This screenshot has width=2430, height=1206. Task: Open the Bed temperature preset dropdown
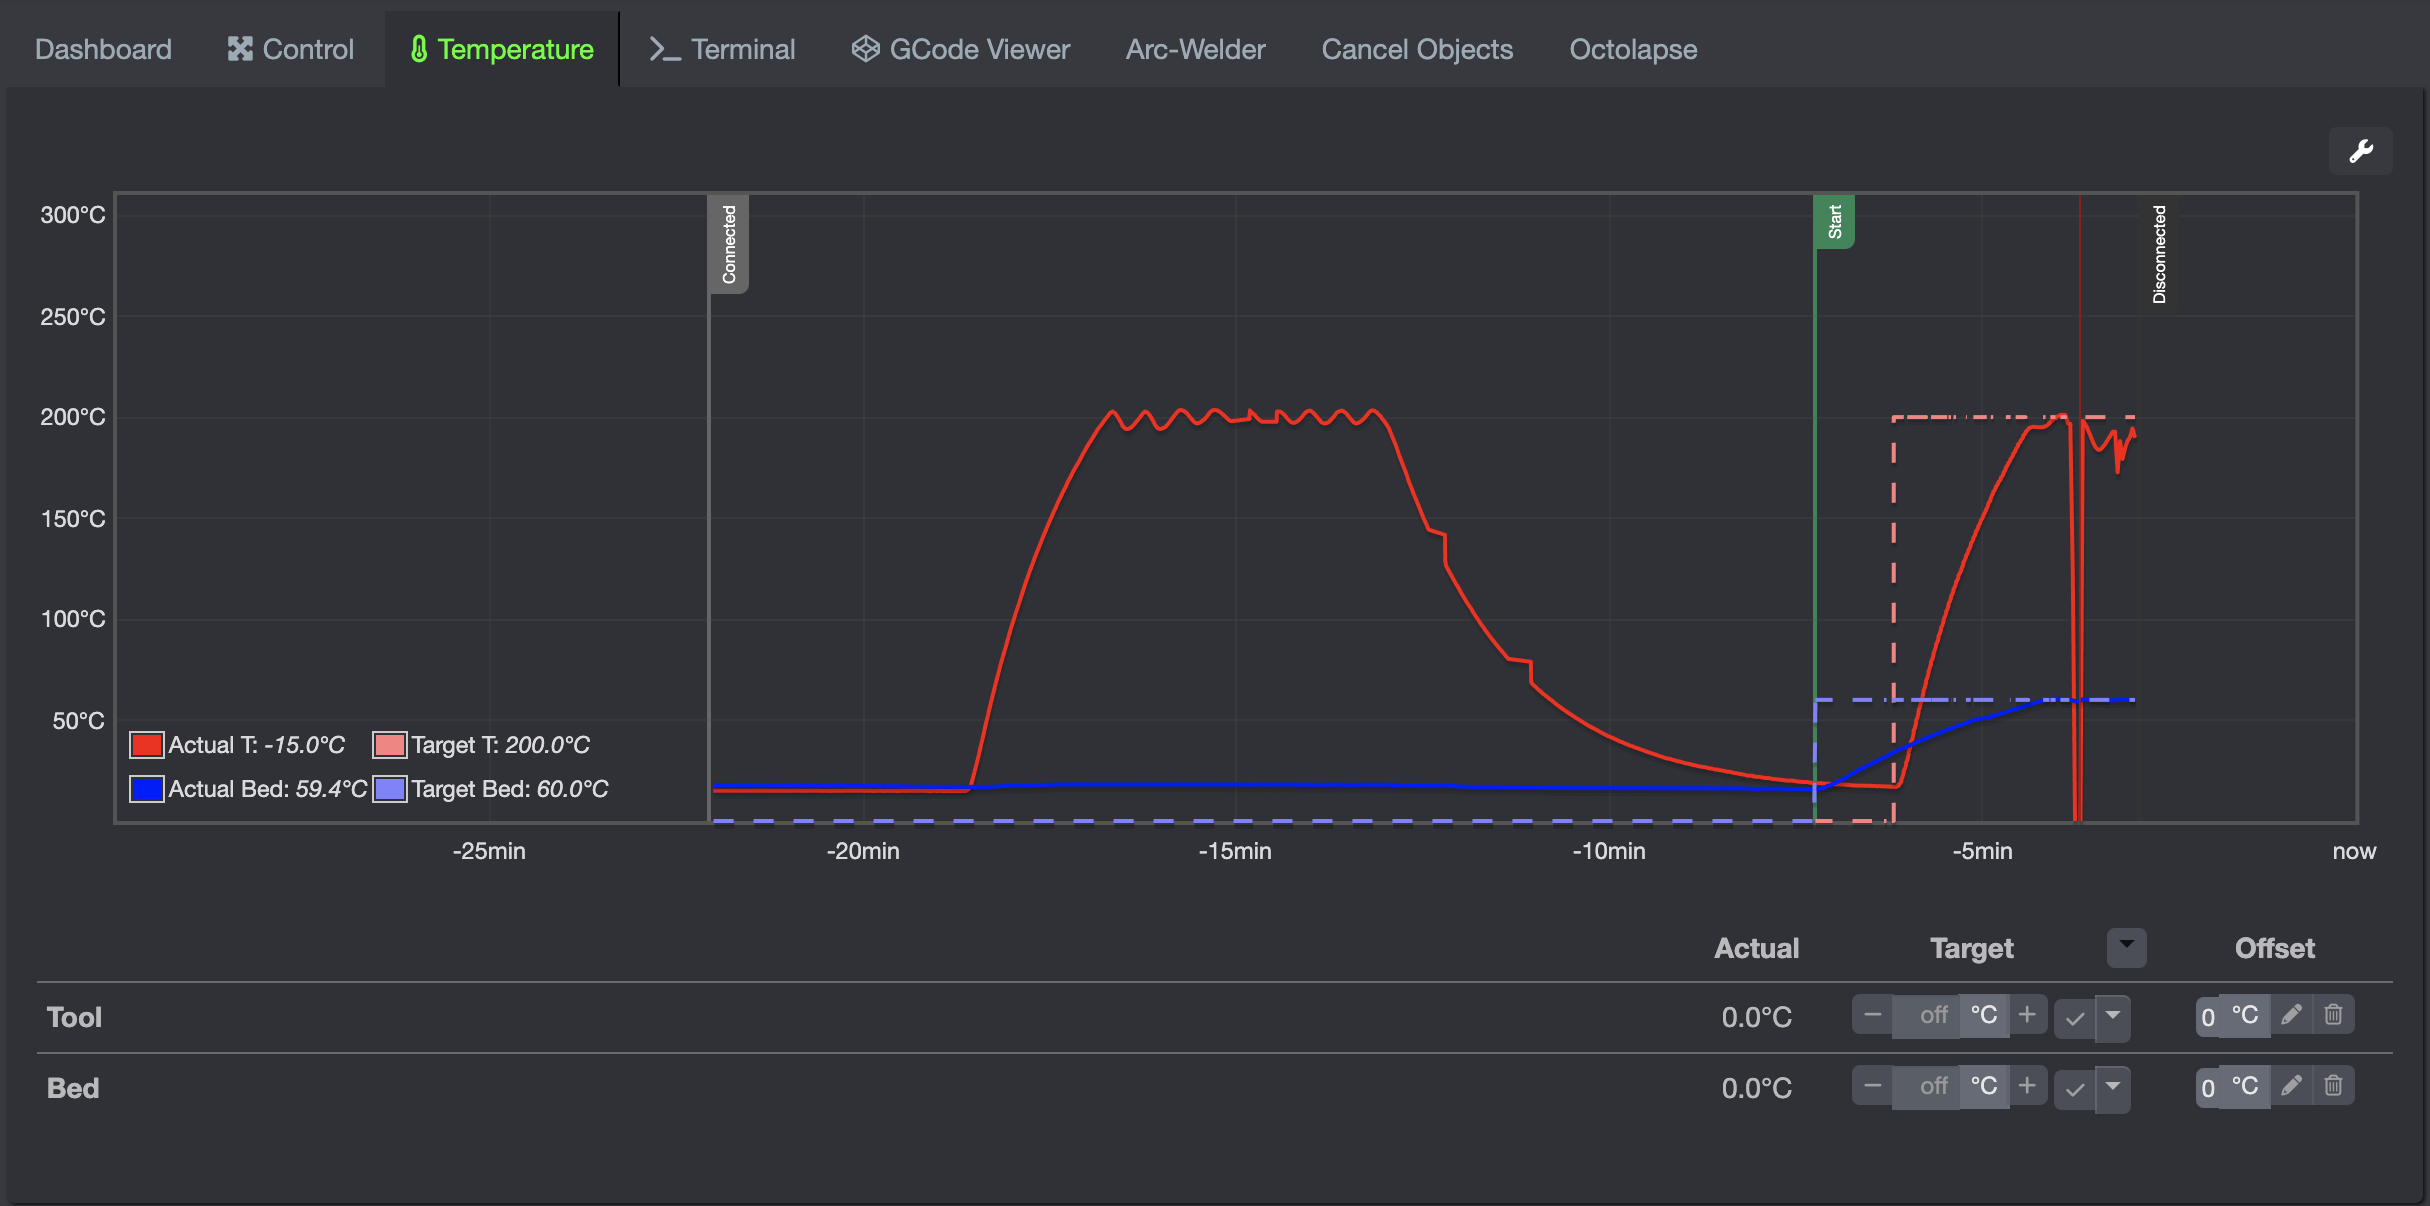[2113, 1087]
